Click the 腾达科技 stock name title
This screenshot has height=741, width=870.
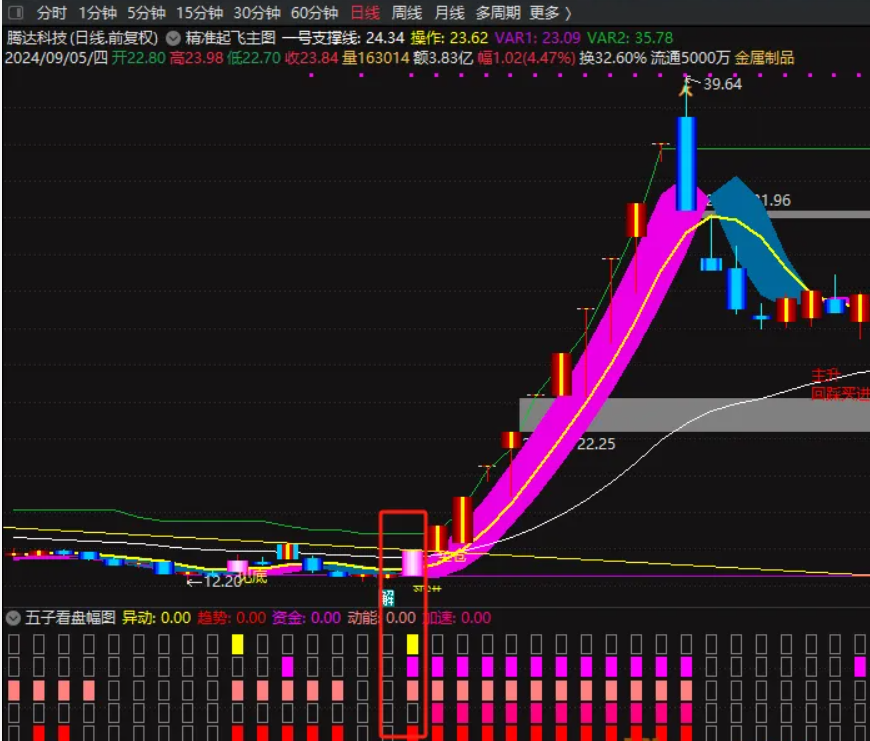35,38
